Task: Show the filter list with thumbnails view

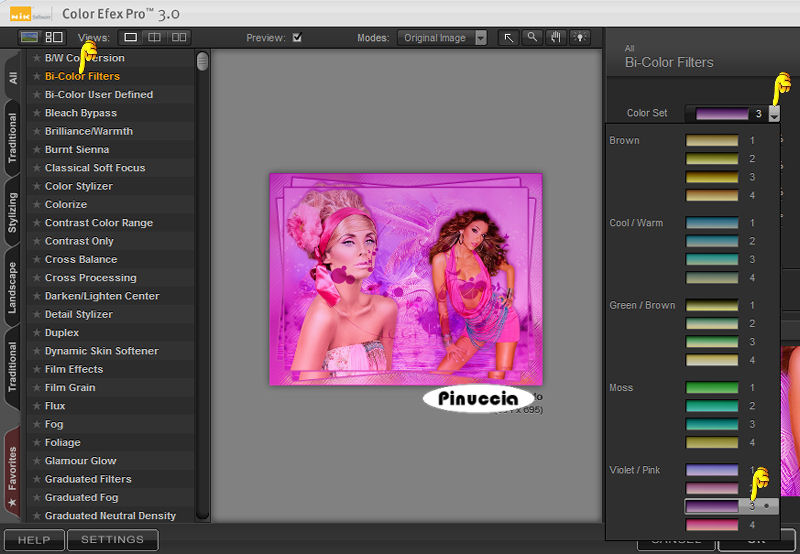Action: tap(29, 37)
